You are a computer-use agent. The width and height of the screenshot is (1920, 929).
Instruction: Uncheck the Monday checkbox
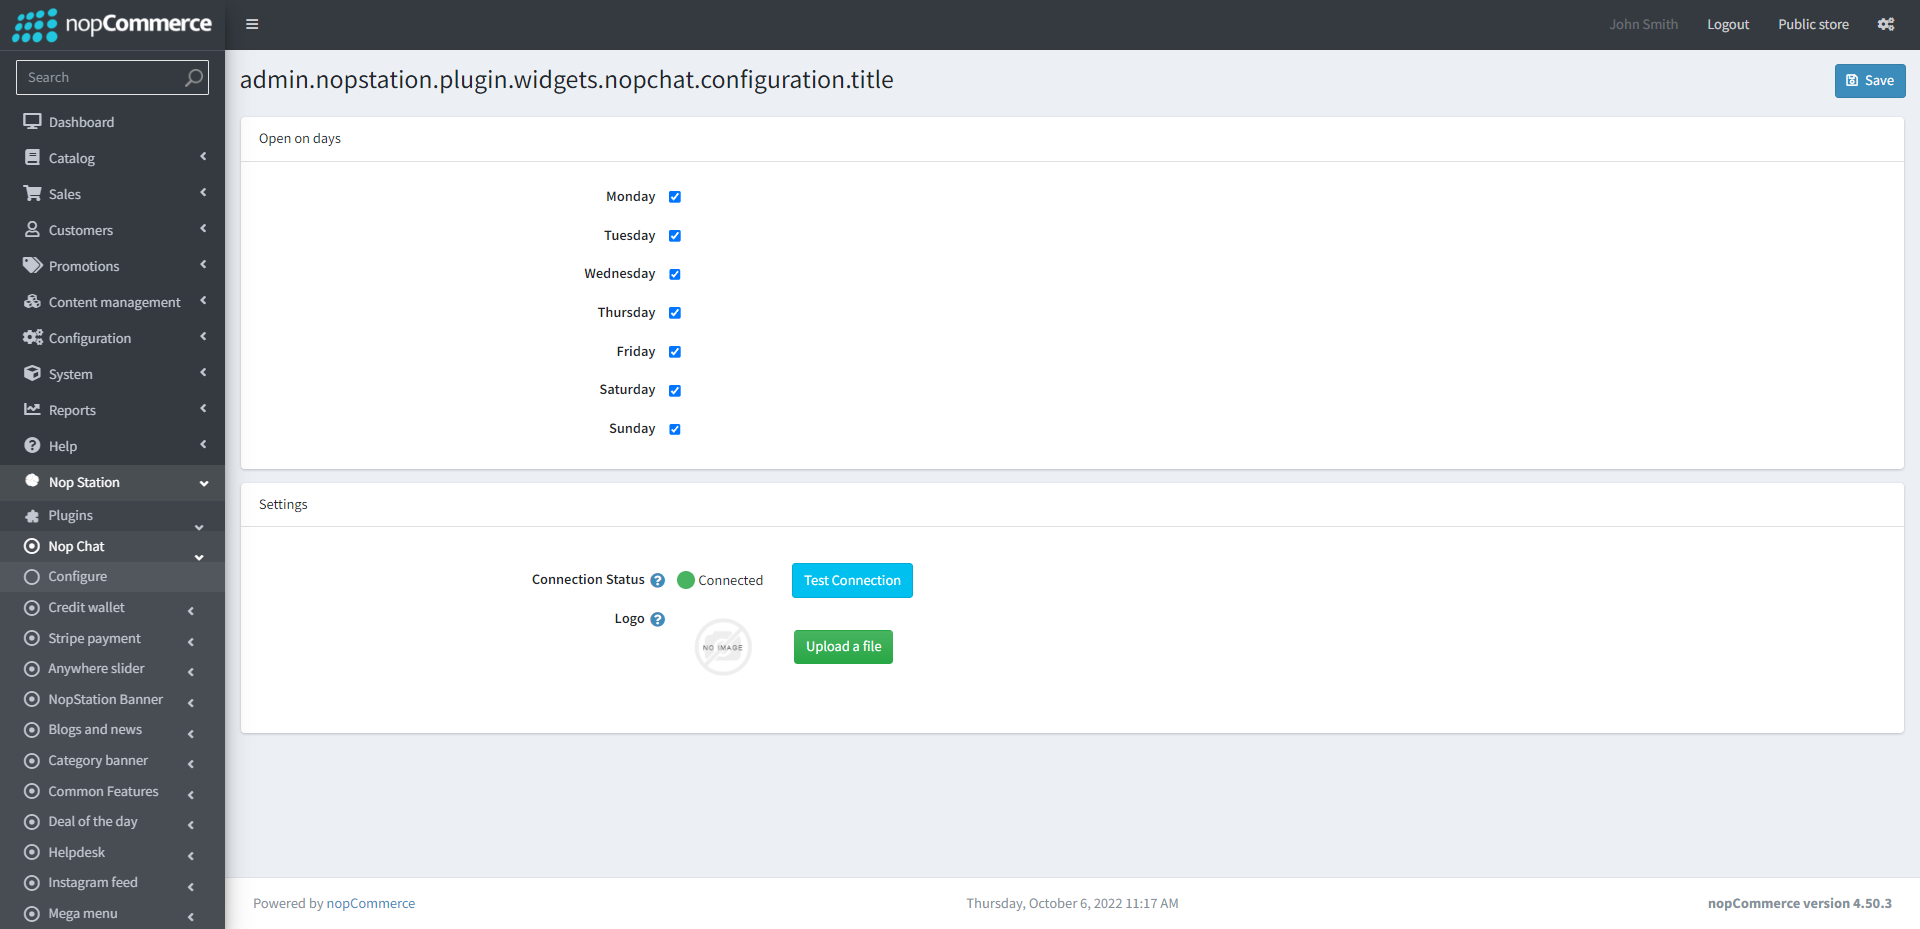click(x=675, y=197)
